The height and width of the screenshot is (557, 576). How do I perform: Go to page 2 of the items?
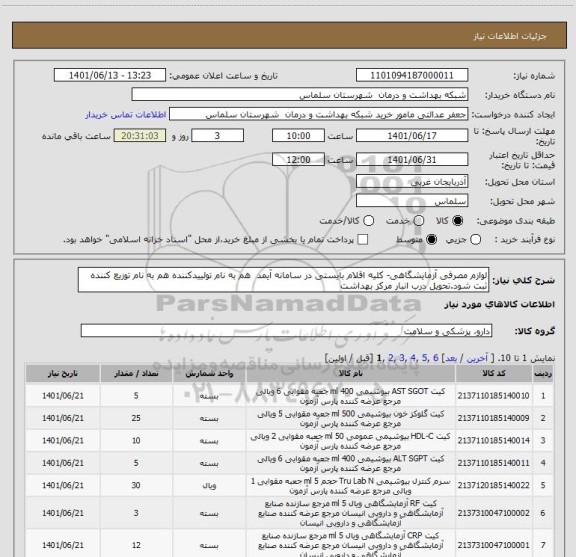(390, 358)
